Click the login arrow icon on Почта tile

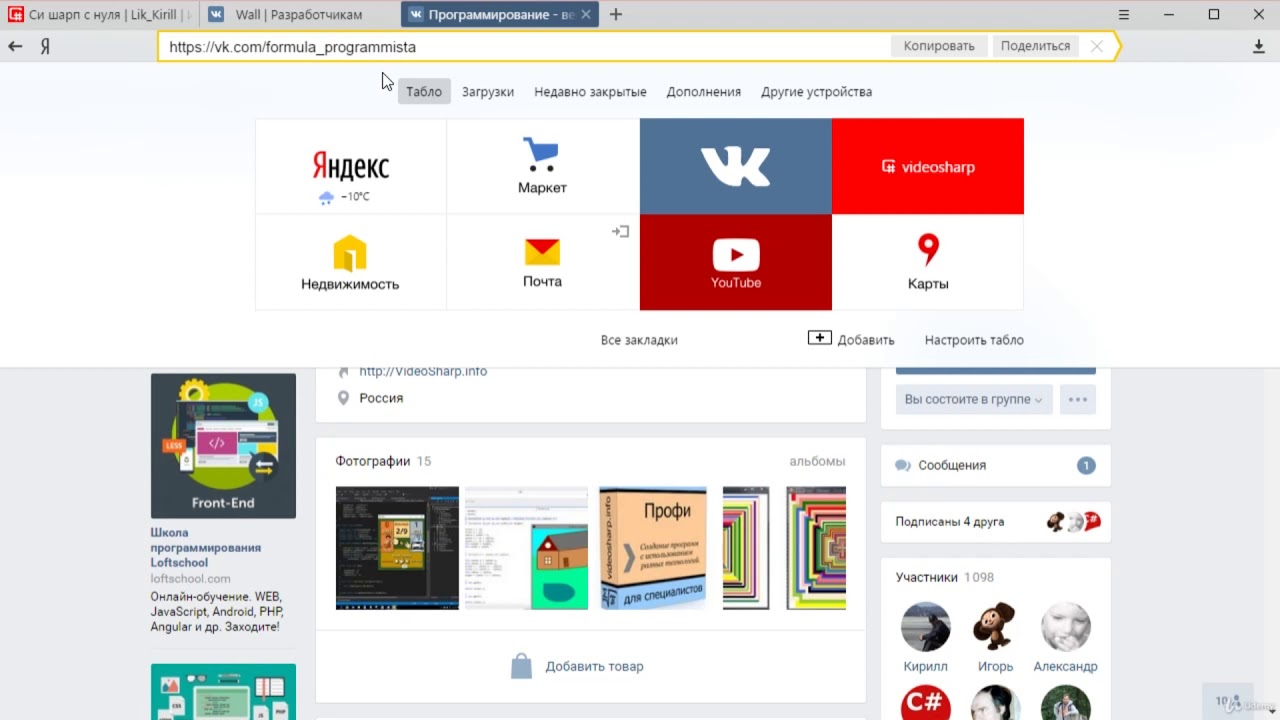tap(621, 231)
